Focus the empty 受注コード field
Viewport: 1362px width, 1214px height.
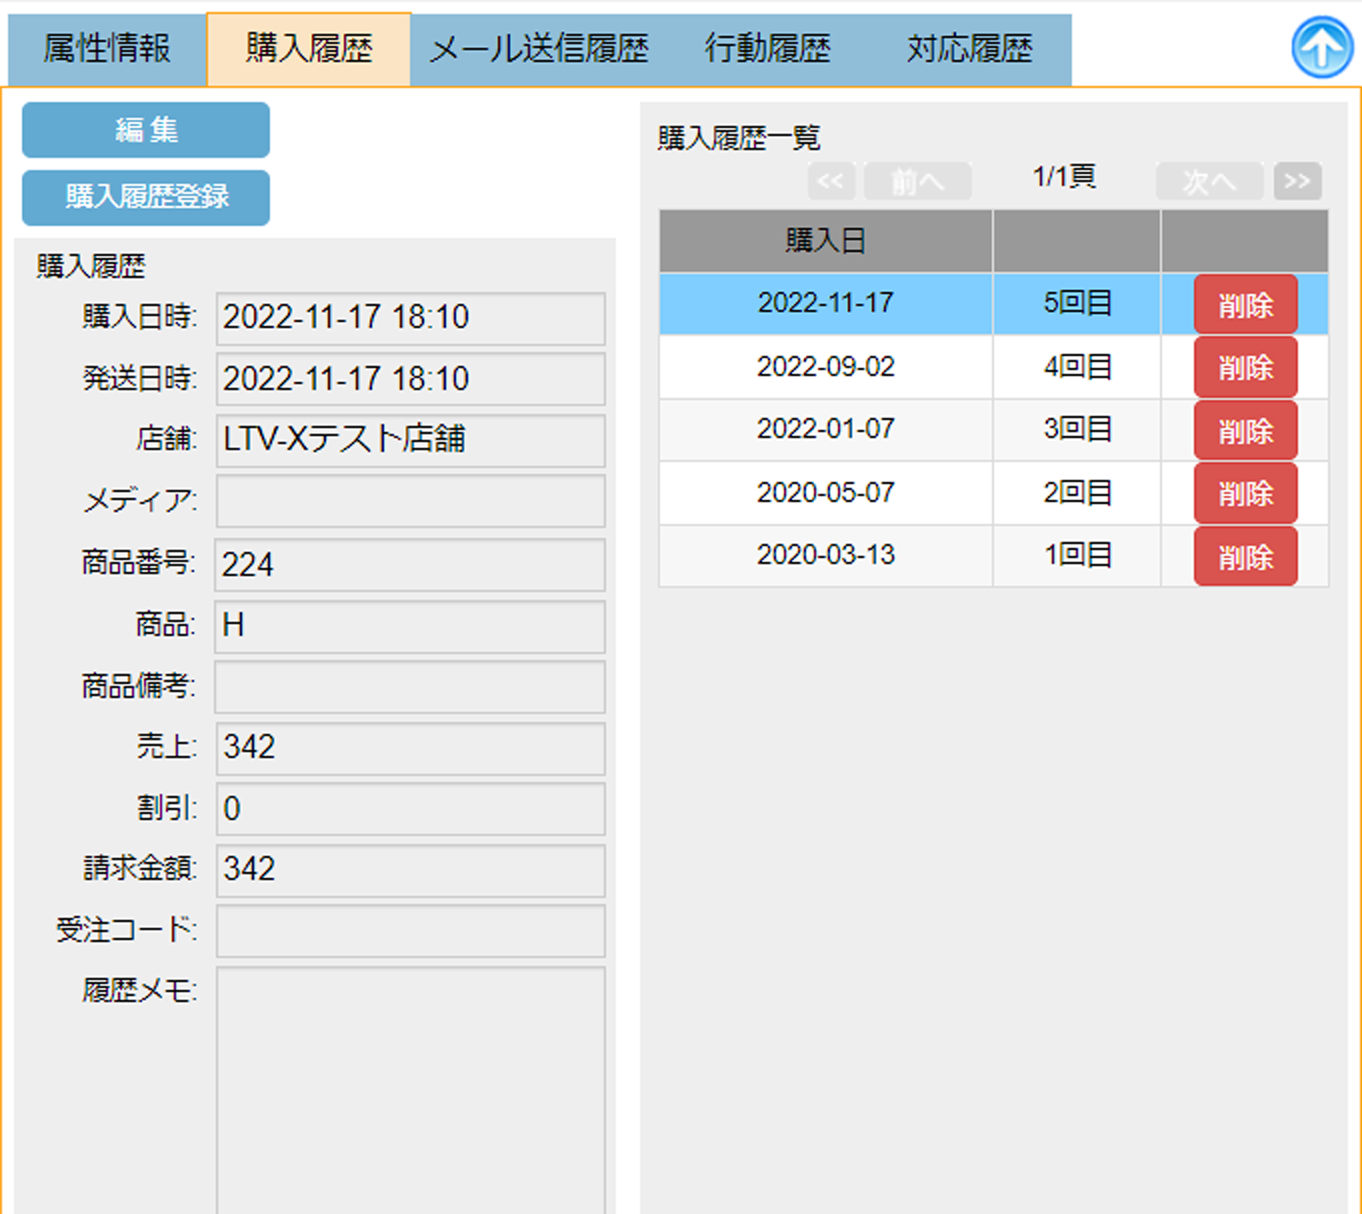(410, 931)
